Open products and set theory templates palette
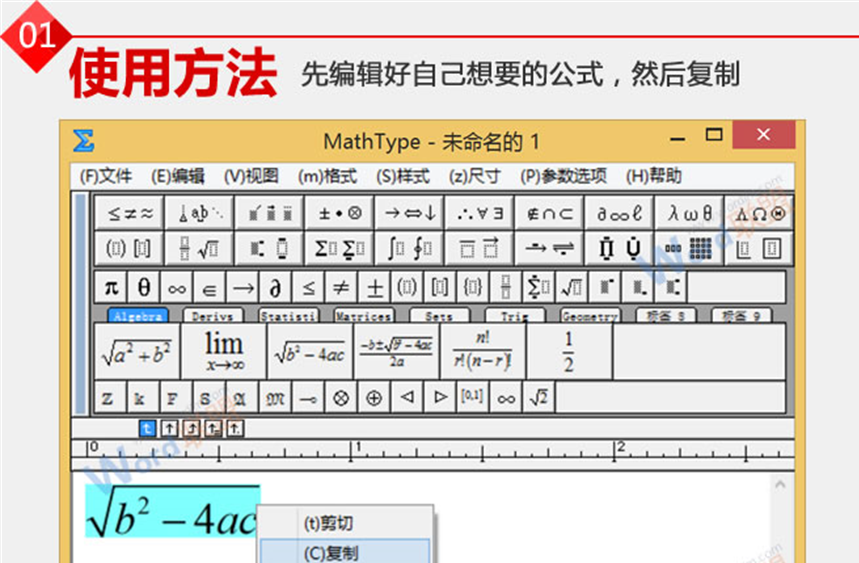This screenshot has height=563, width=859. tap(619, 248)
